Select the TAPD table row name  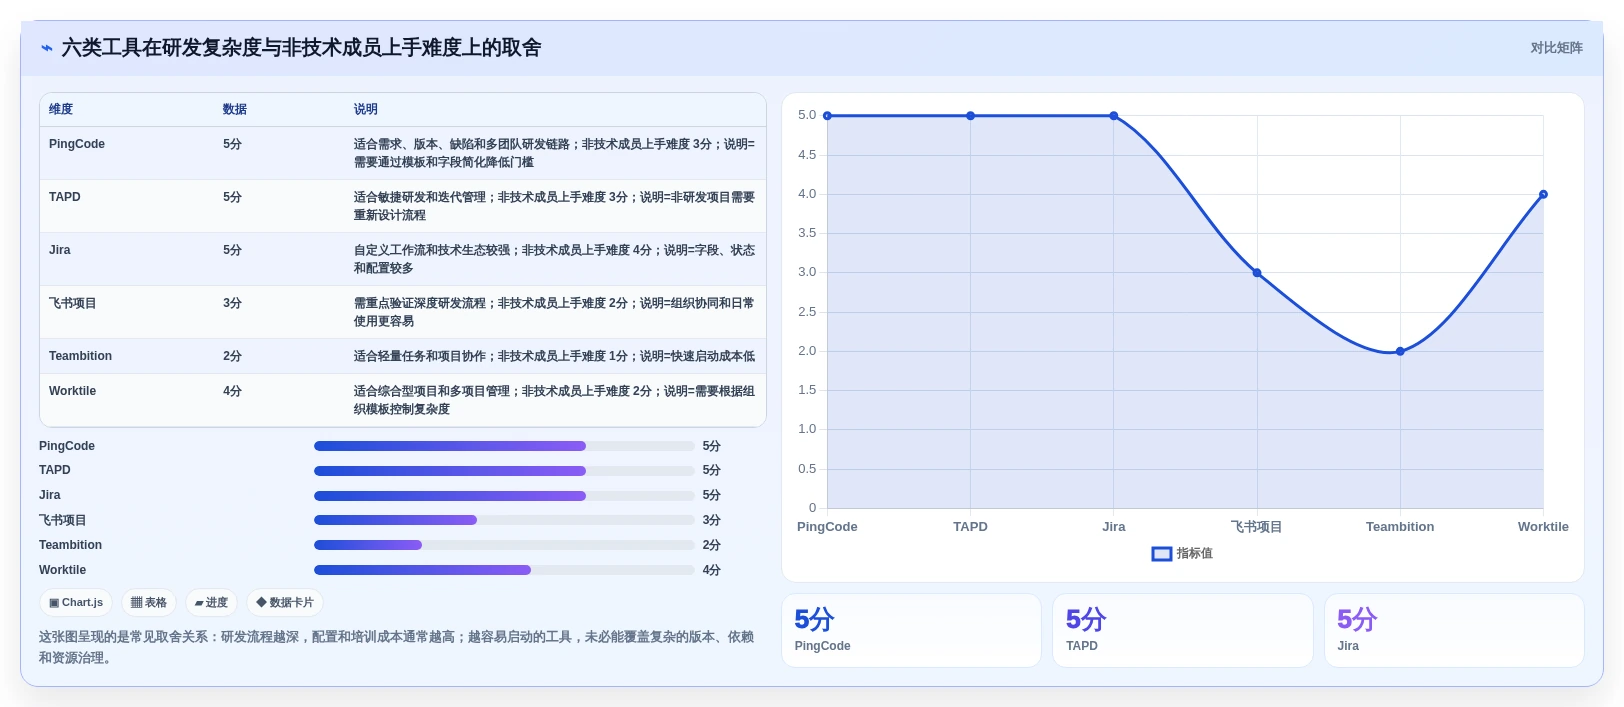coord(65,197)
